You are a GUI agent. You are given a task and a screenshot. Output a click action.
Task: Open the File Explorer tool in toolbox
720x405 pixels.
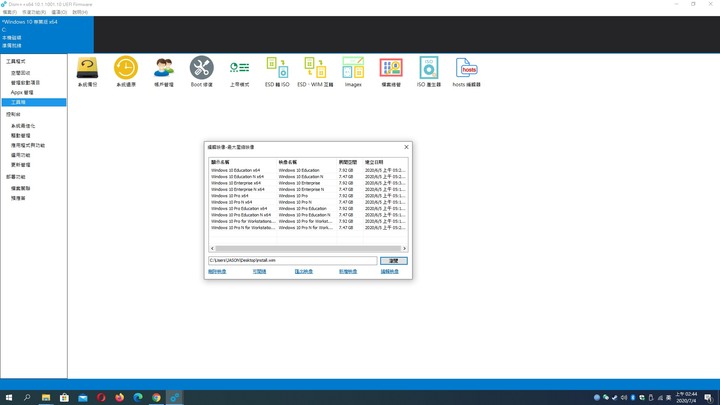pyautogui.click(x=391, y=72)
